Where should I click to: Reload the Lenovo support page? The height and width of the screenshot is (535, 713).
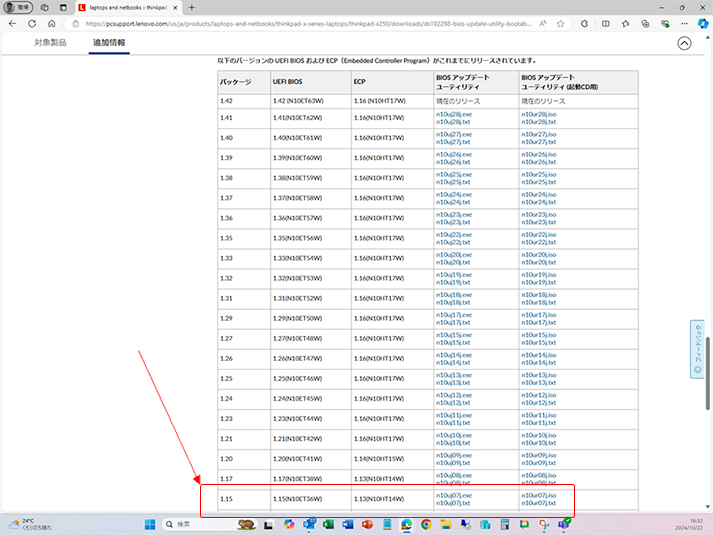tap(32, 24)
